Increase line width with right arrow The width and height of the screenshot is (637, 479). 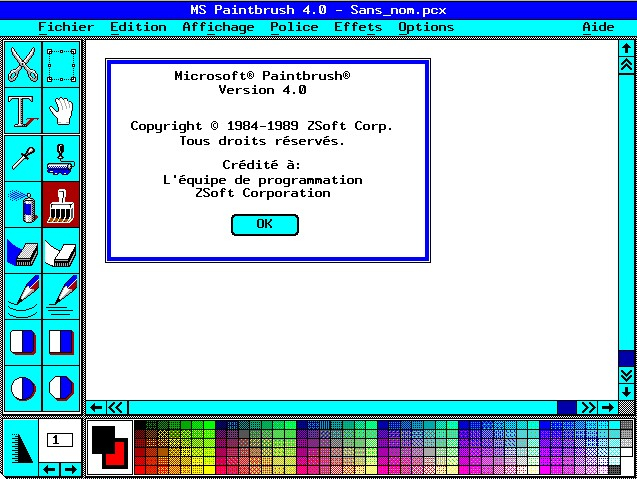click(x=71, y=469)
